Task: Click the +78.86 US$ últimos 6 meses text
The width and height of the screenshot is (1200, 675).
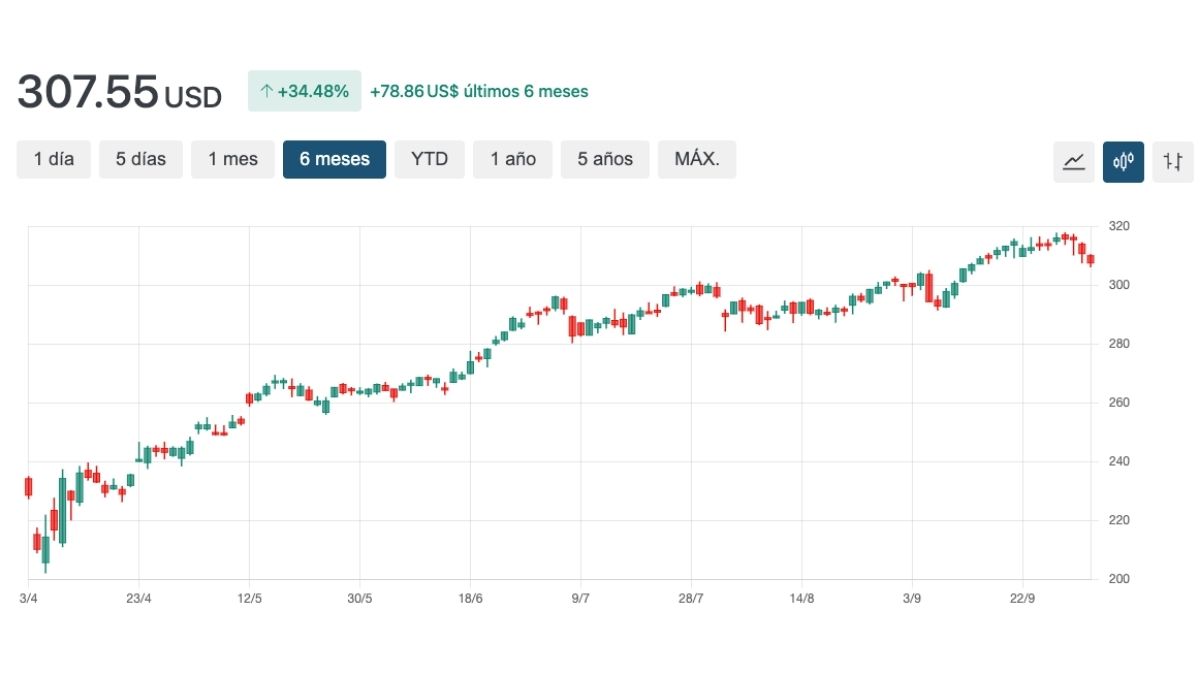Action: pyautogui.click(x=479, y=91)
